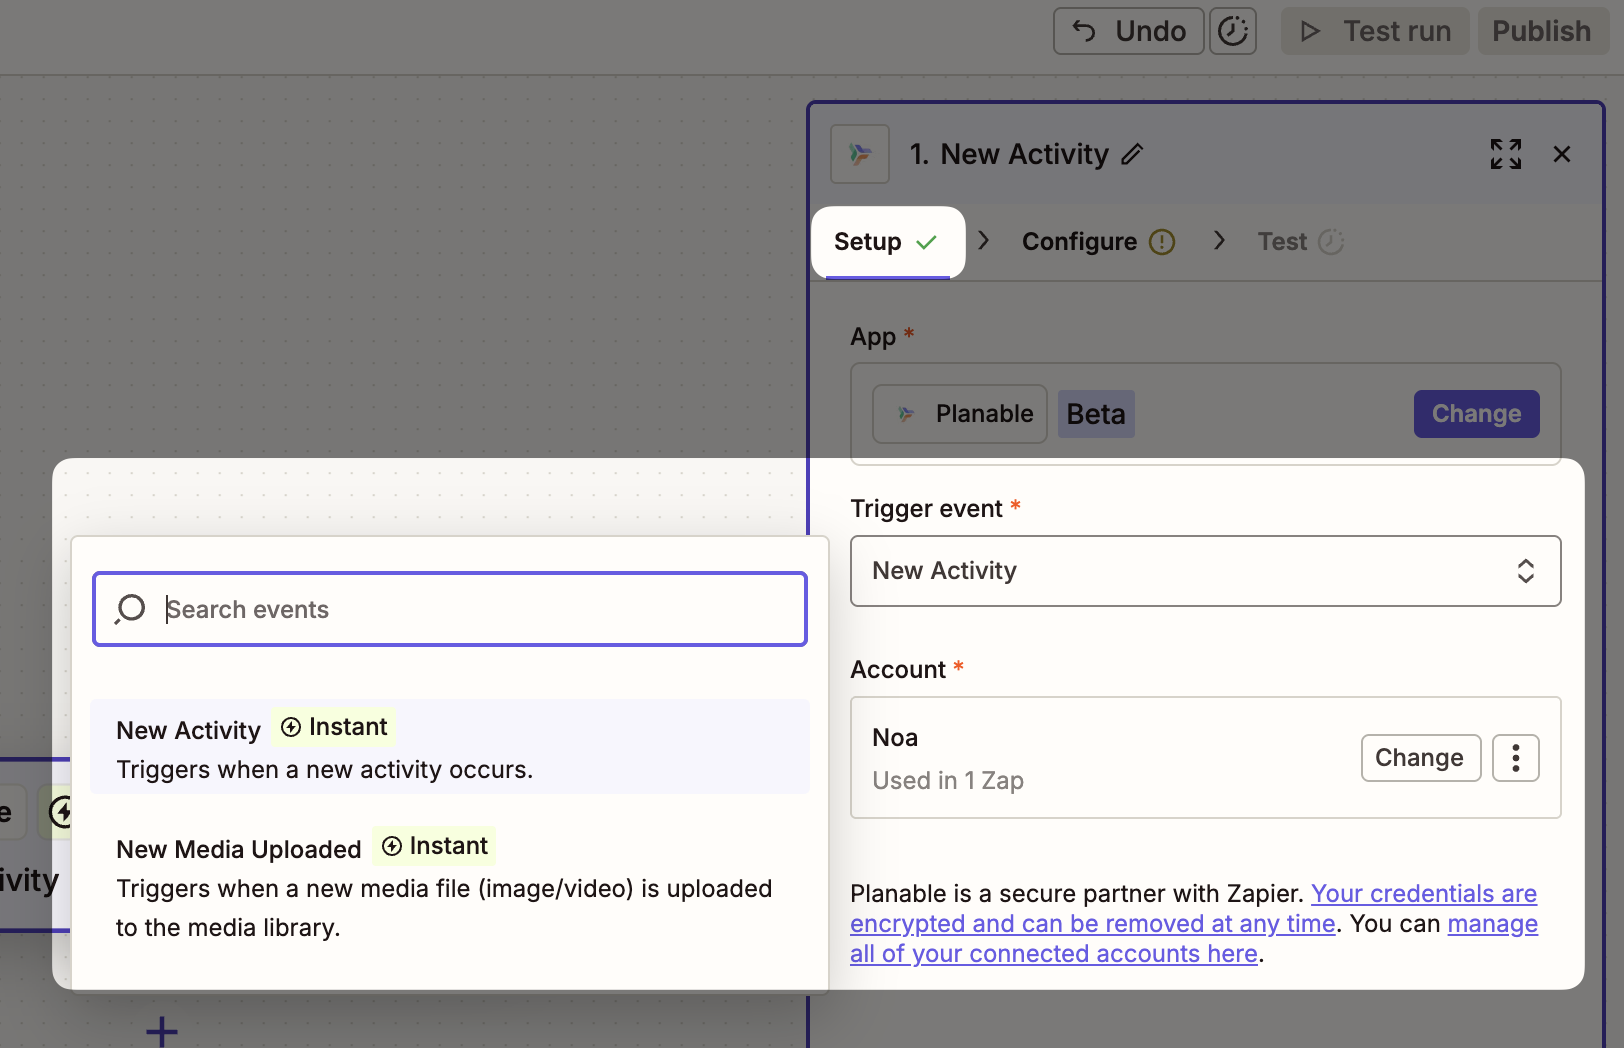Click Change button for Noa account
The width and height of the screenshot is (1624, 1048).
[1420, 758]
